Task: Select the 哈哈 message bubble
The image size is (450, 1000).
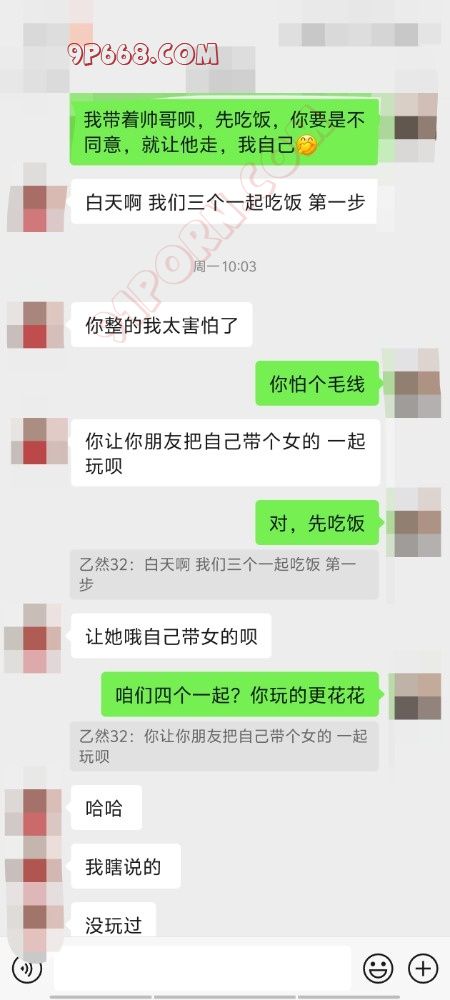Action: point(106,808)
